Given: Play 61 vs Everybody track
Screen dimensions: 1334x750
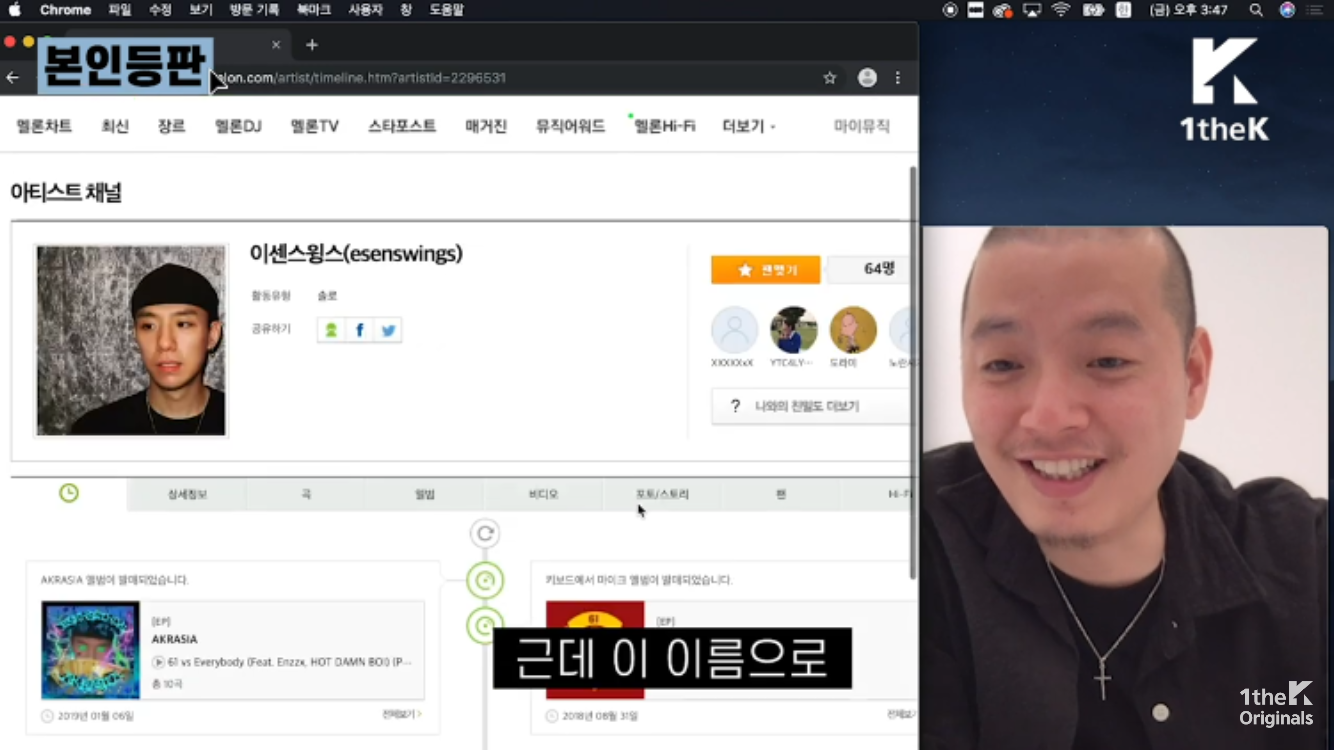Looking at the screenshot, I should [159, 662].
